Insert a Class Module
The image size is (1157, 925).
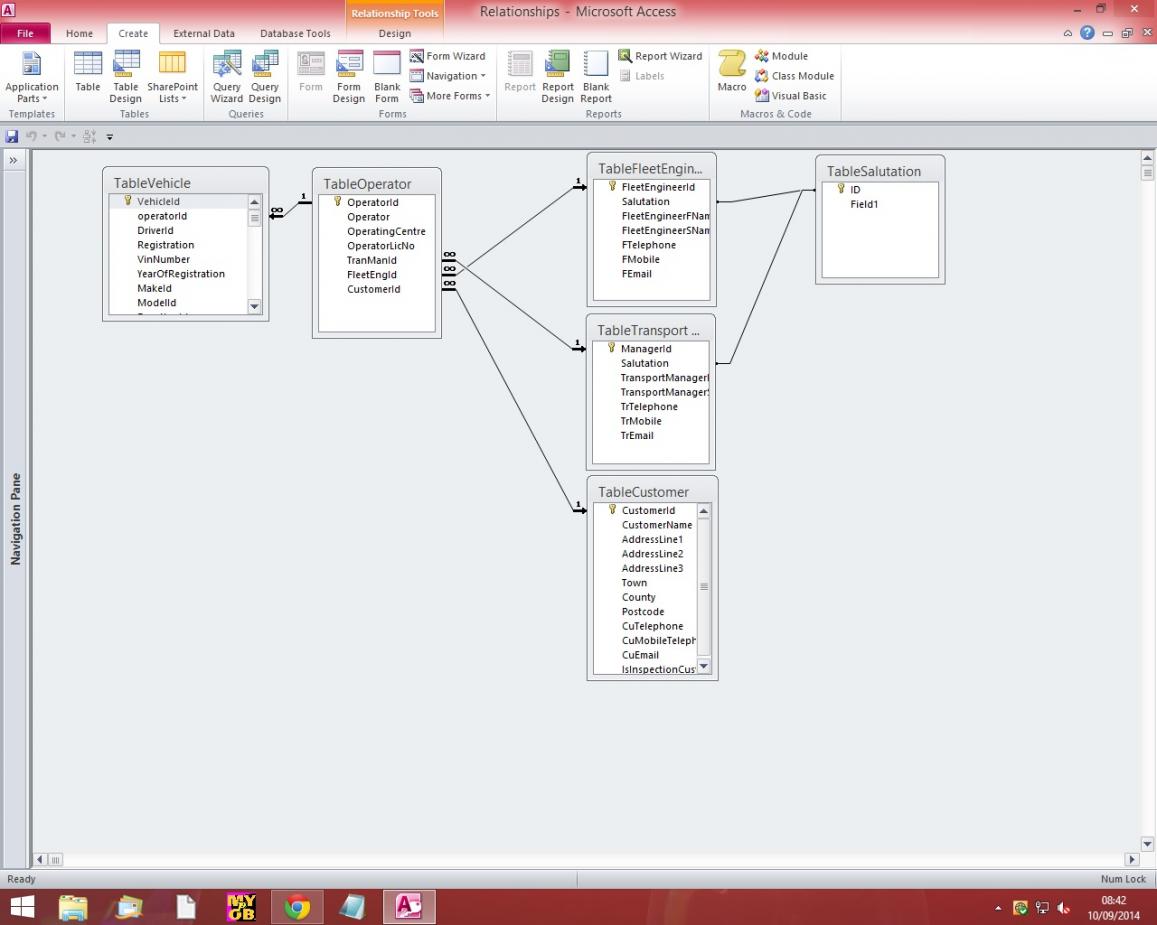(x=795, y=76)
